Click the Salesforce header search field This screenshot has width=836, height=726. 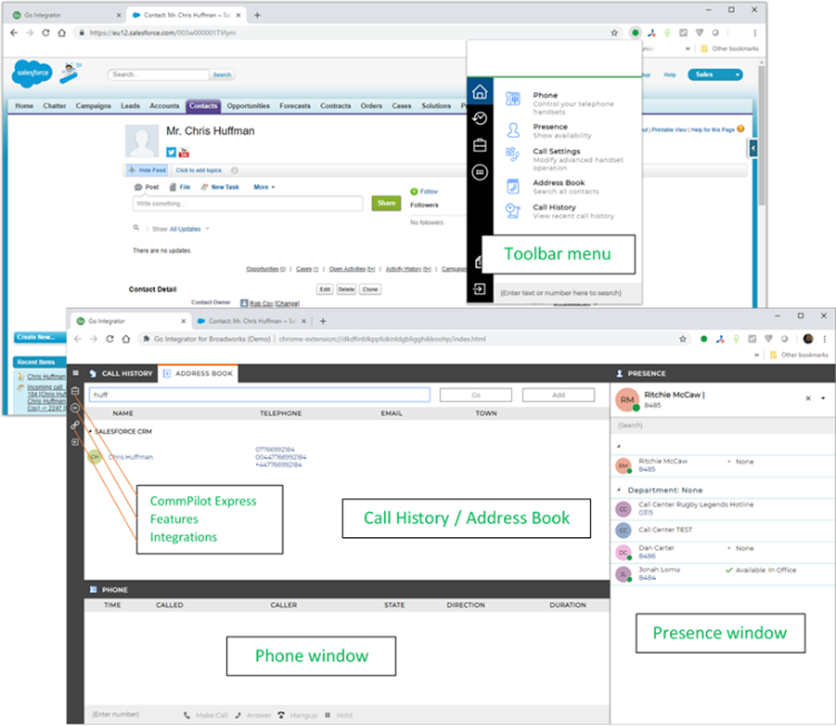coord(158,75)
